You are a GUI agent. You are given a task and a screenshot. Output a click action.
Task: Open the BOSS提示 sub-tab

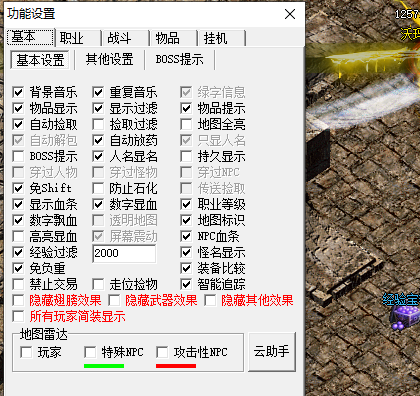[x=179, y=60]
